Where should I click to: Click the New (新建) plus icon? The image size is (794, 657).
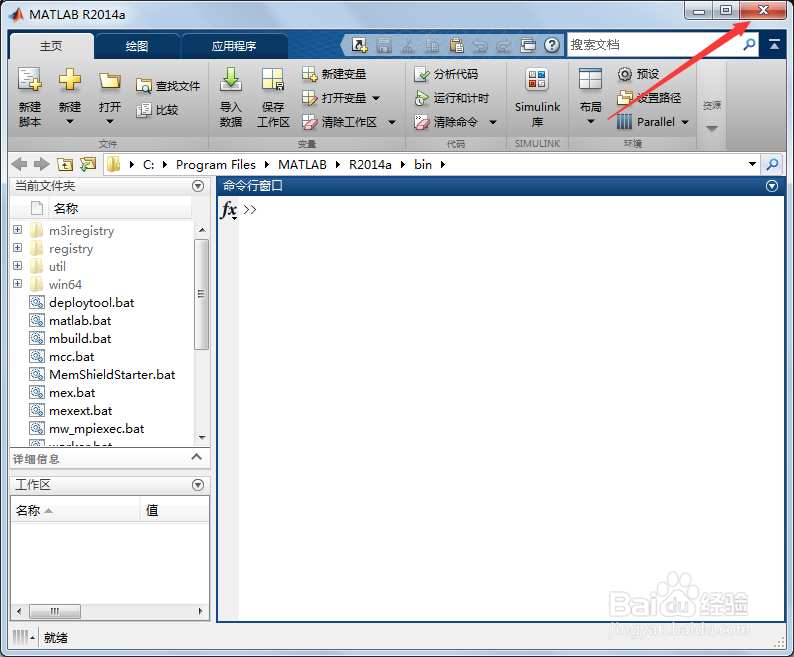click(69, 80)
